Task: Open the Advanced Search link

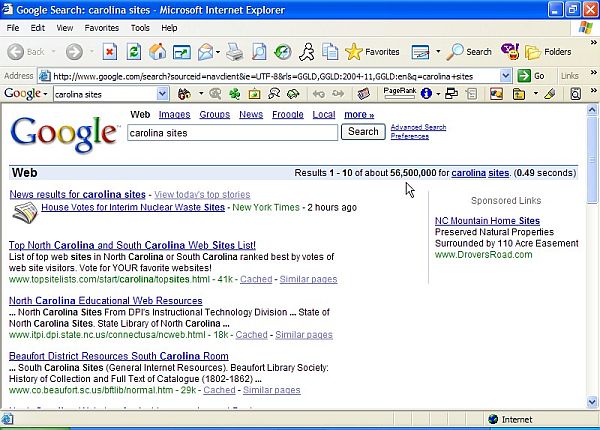Action: tap(418, 127)
